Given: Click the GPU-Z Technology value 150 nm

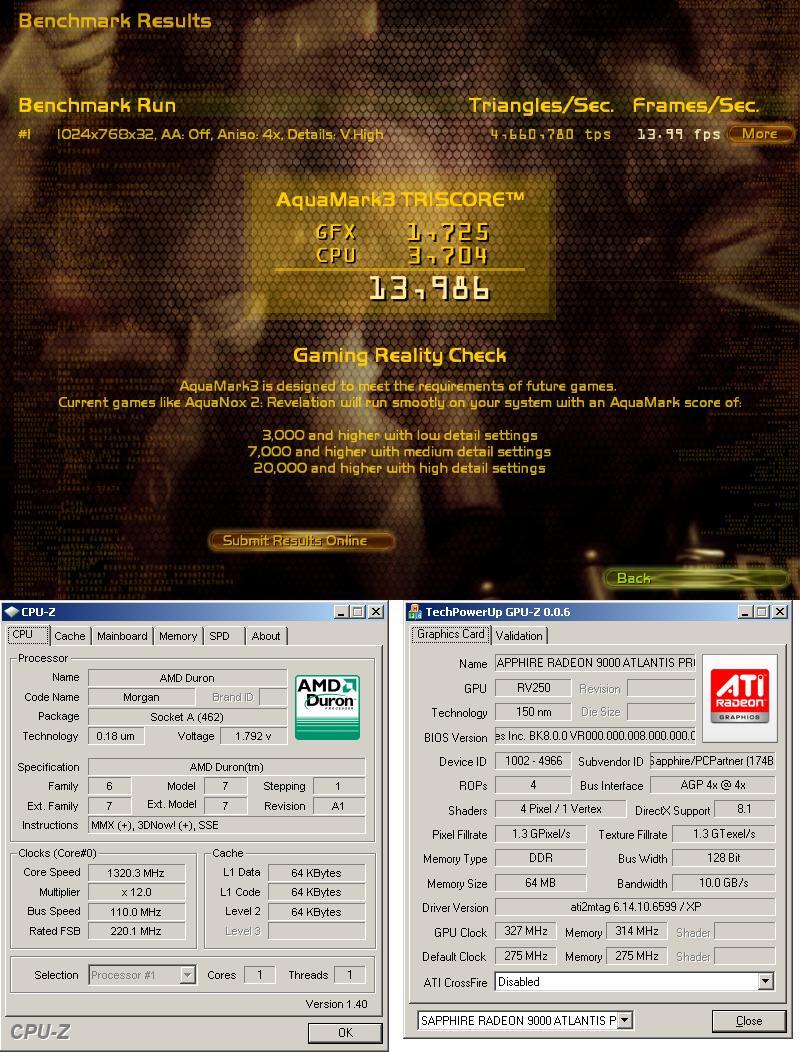Looking at the screenshot, I should [x=534, y=712].
